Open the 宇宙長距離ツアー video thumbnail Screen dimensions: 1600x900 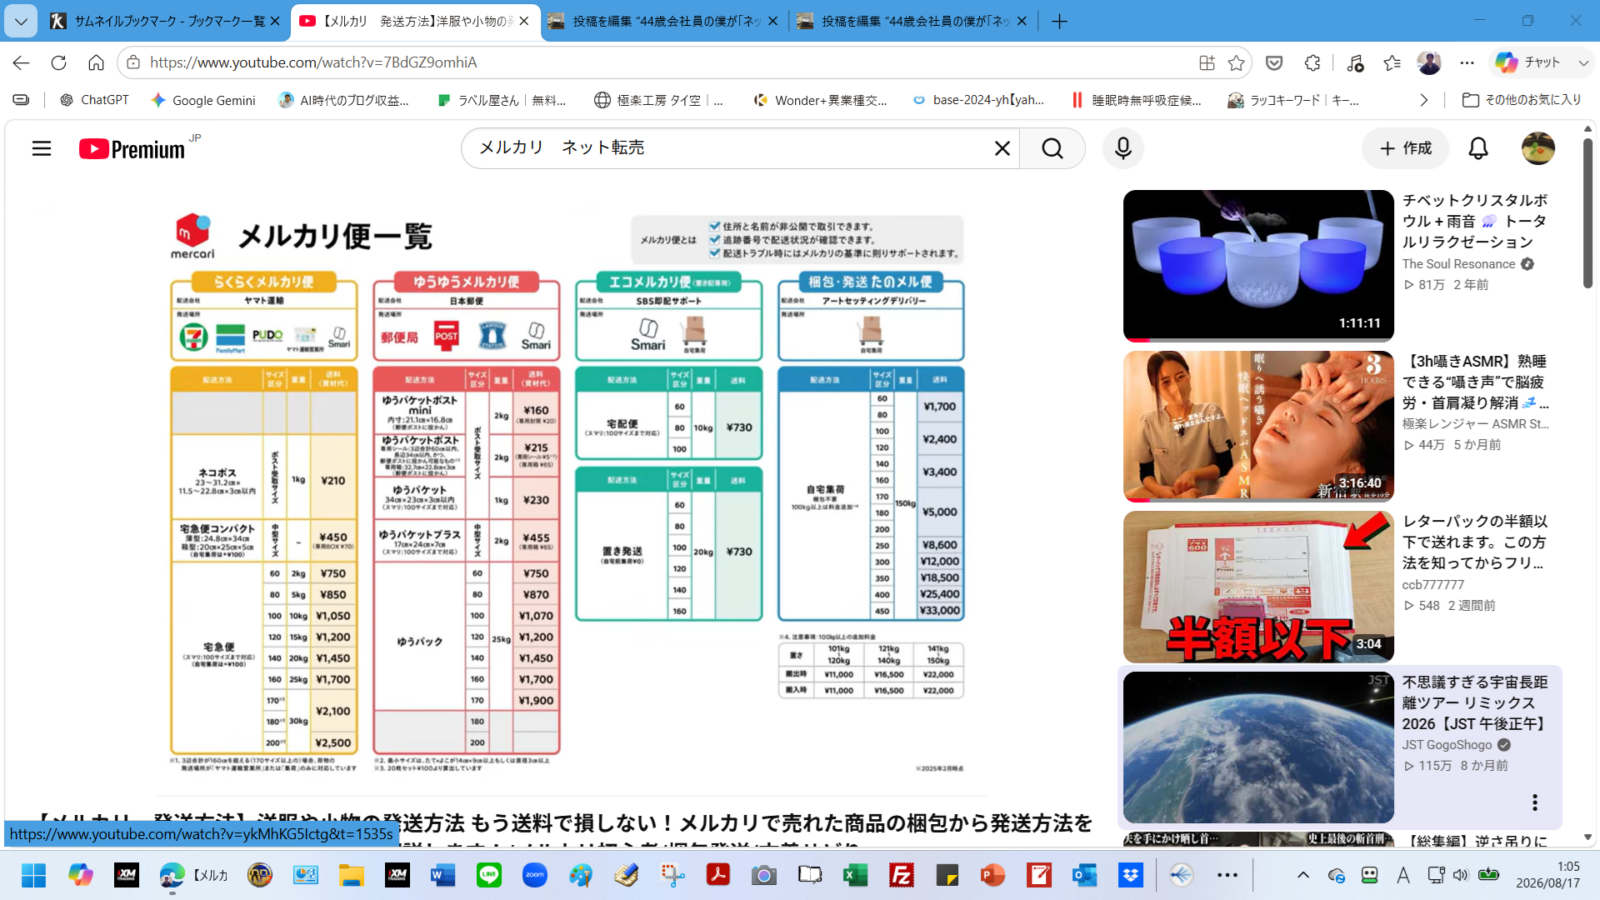[1258, 747]
